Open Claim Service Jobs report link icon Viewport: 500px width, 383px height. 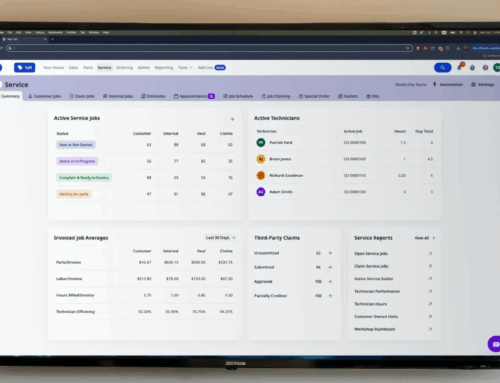[430, 266]
